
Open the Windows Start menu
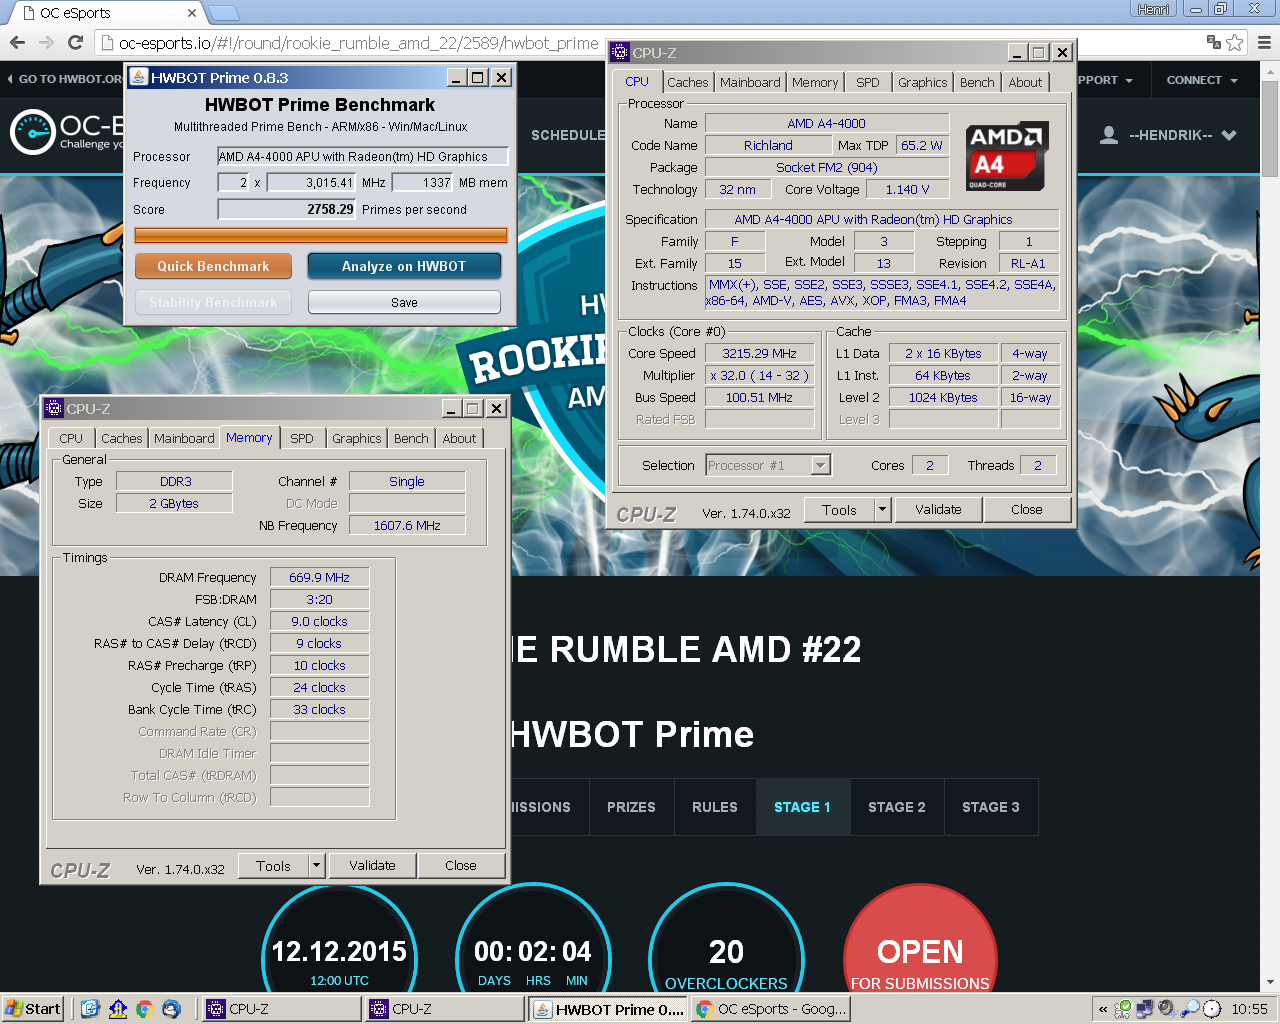[33, 1009]
